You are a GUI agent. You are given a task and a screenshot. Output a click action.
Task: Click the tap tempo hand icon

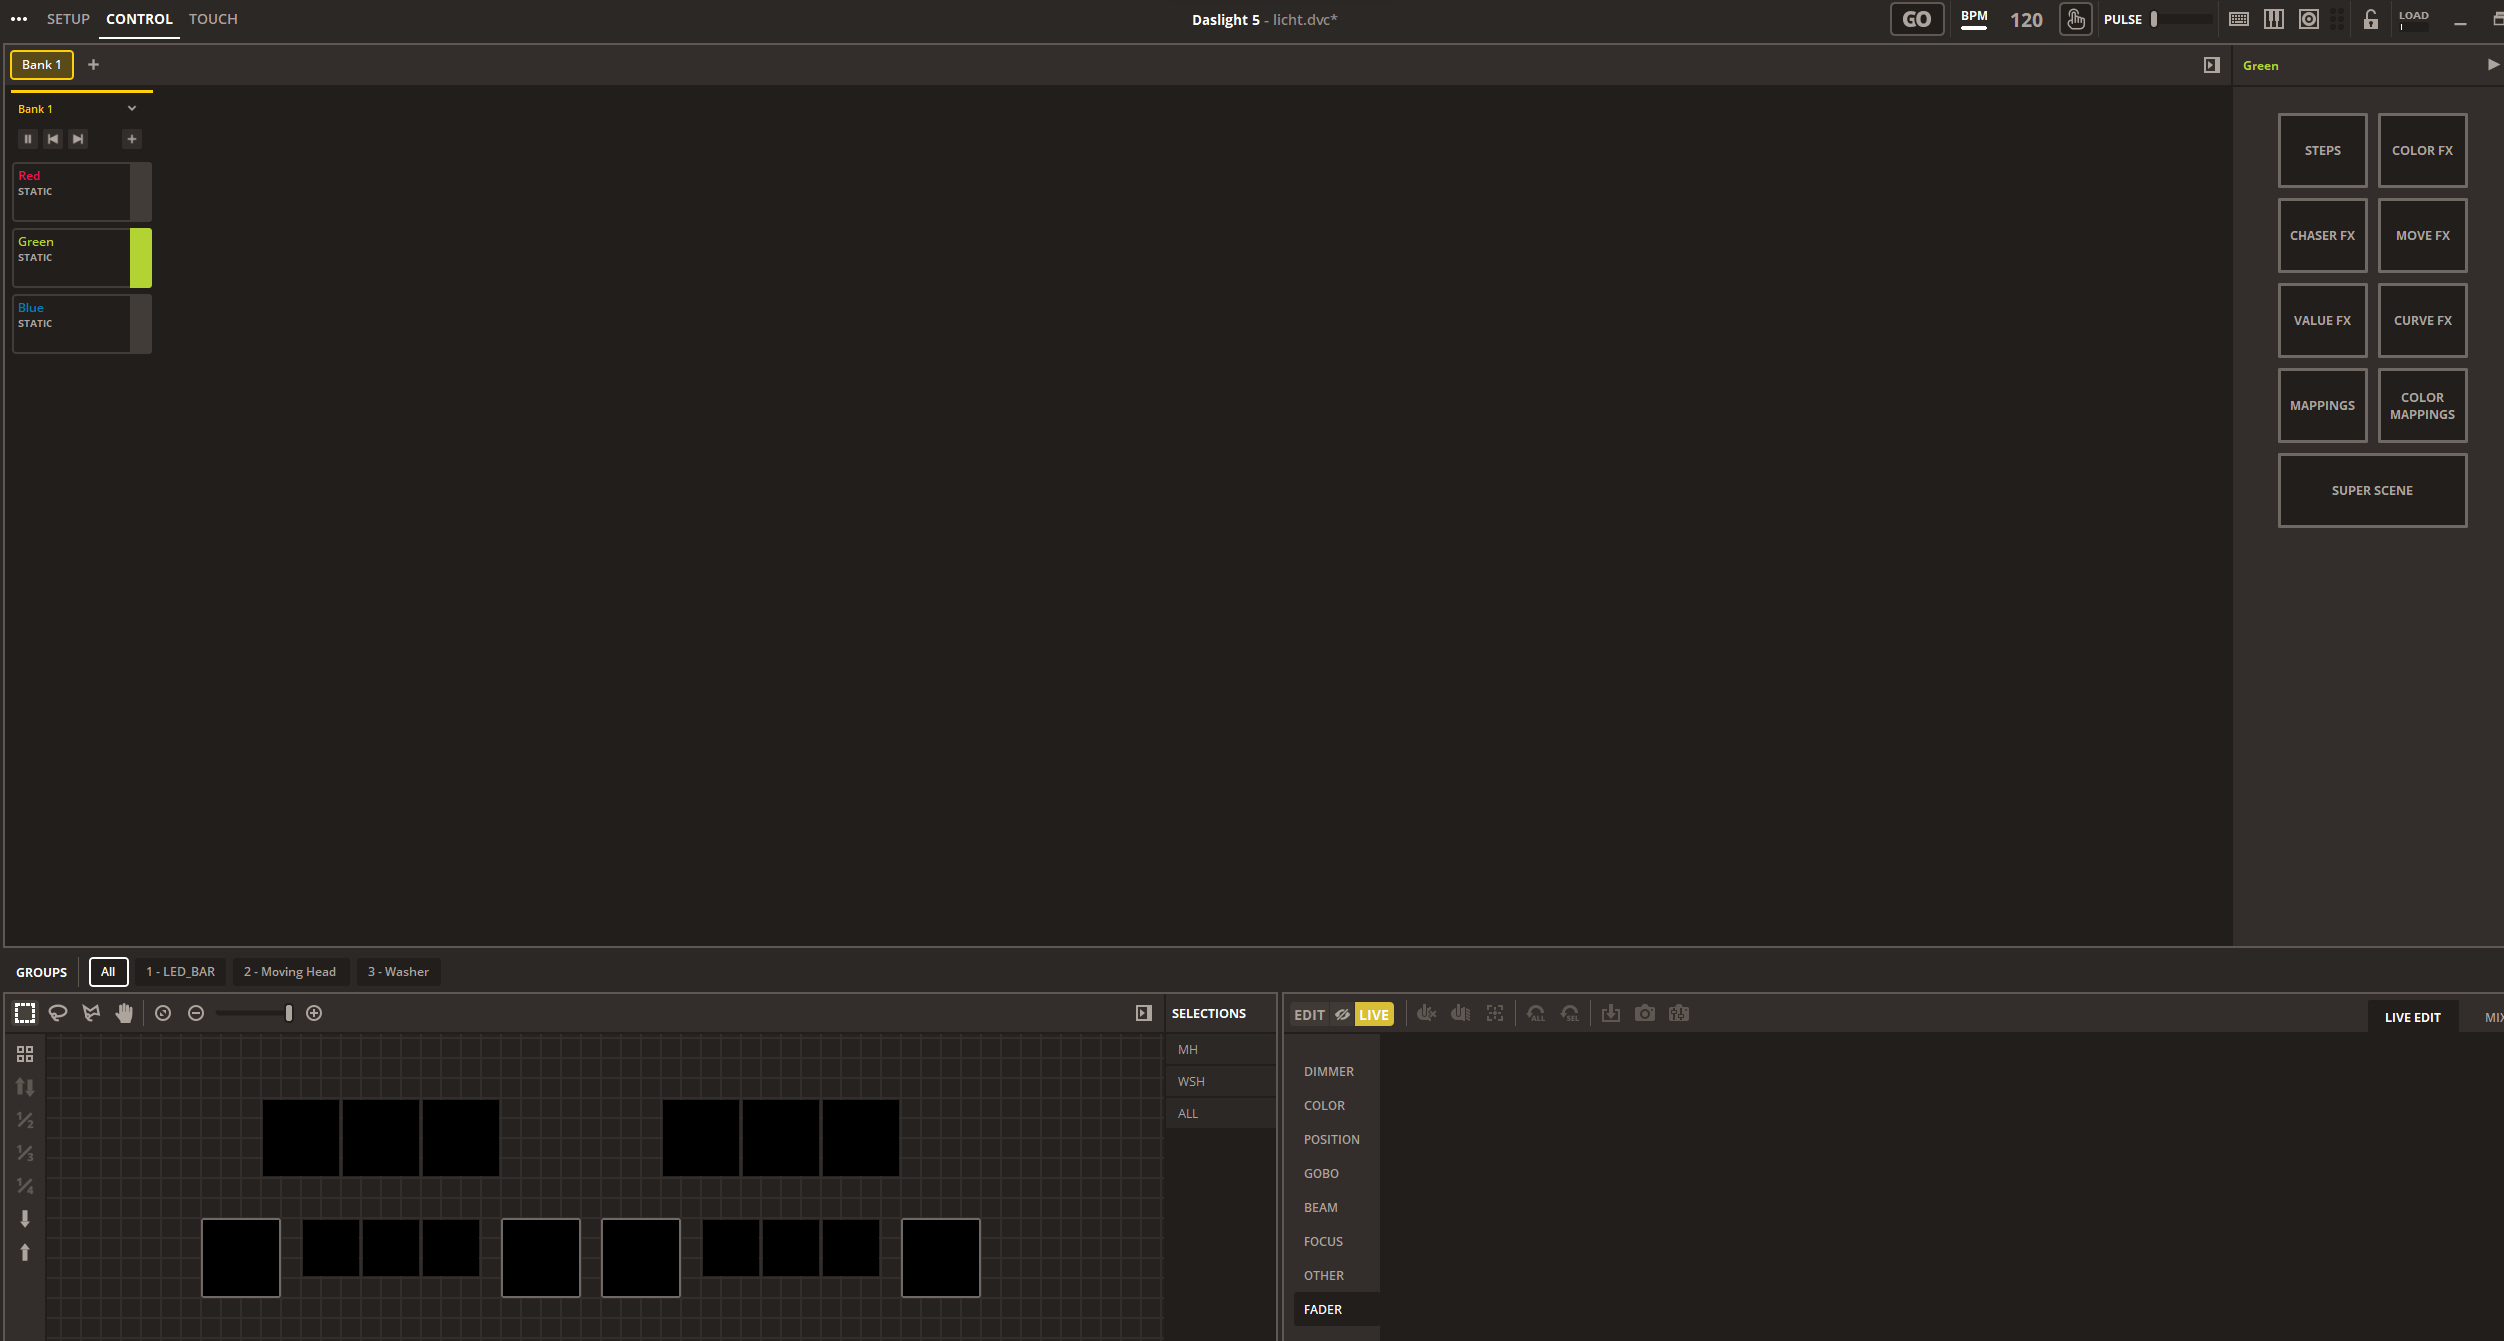2076,19
